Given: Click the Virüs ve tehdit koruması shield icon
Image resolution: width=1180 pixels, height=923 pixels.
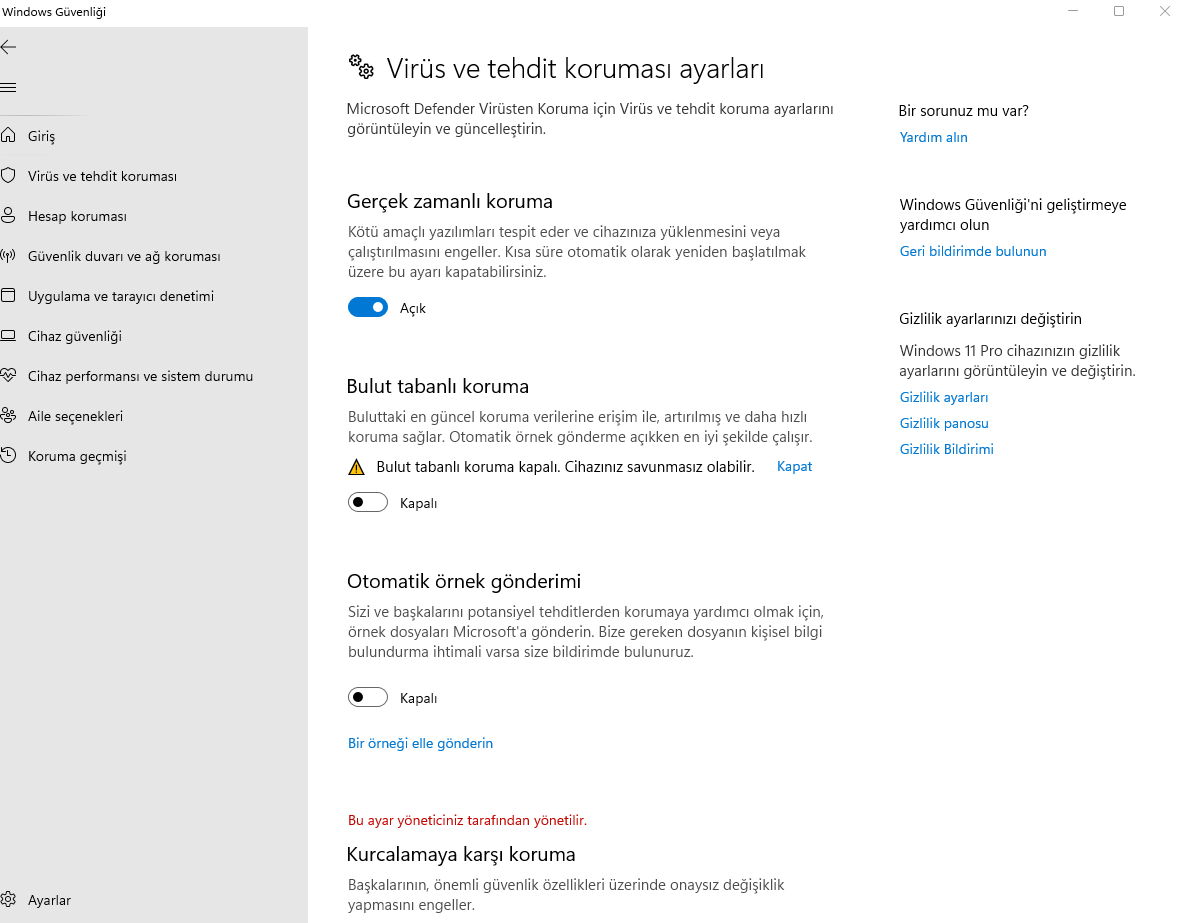Looking at the screenshot, I should click(9, 176).
